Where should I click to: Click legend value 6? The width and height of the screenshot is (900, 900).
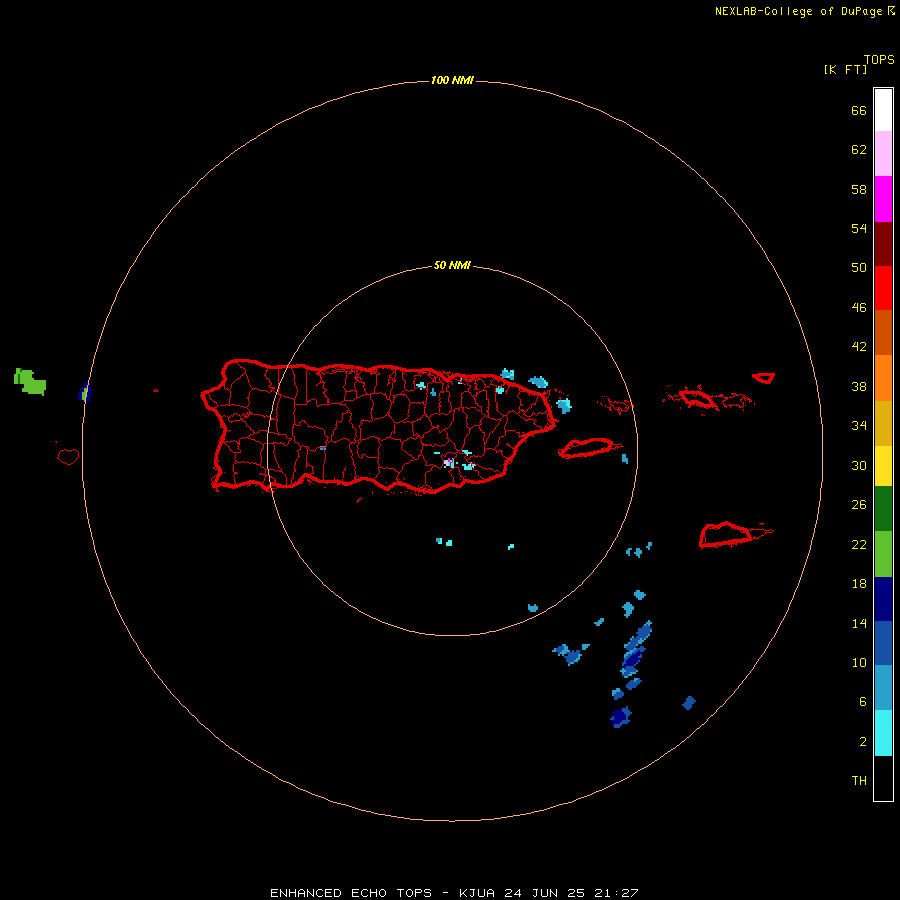click(862, 701)
